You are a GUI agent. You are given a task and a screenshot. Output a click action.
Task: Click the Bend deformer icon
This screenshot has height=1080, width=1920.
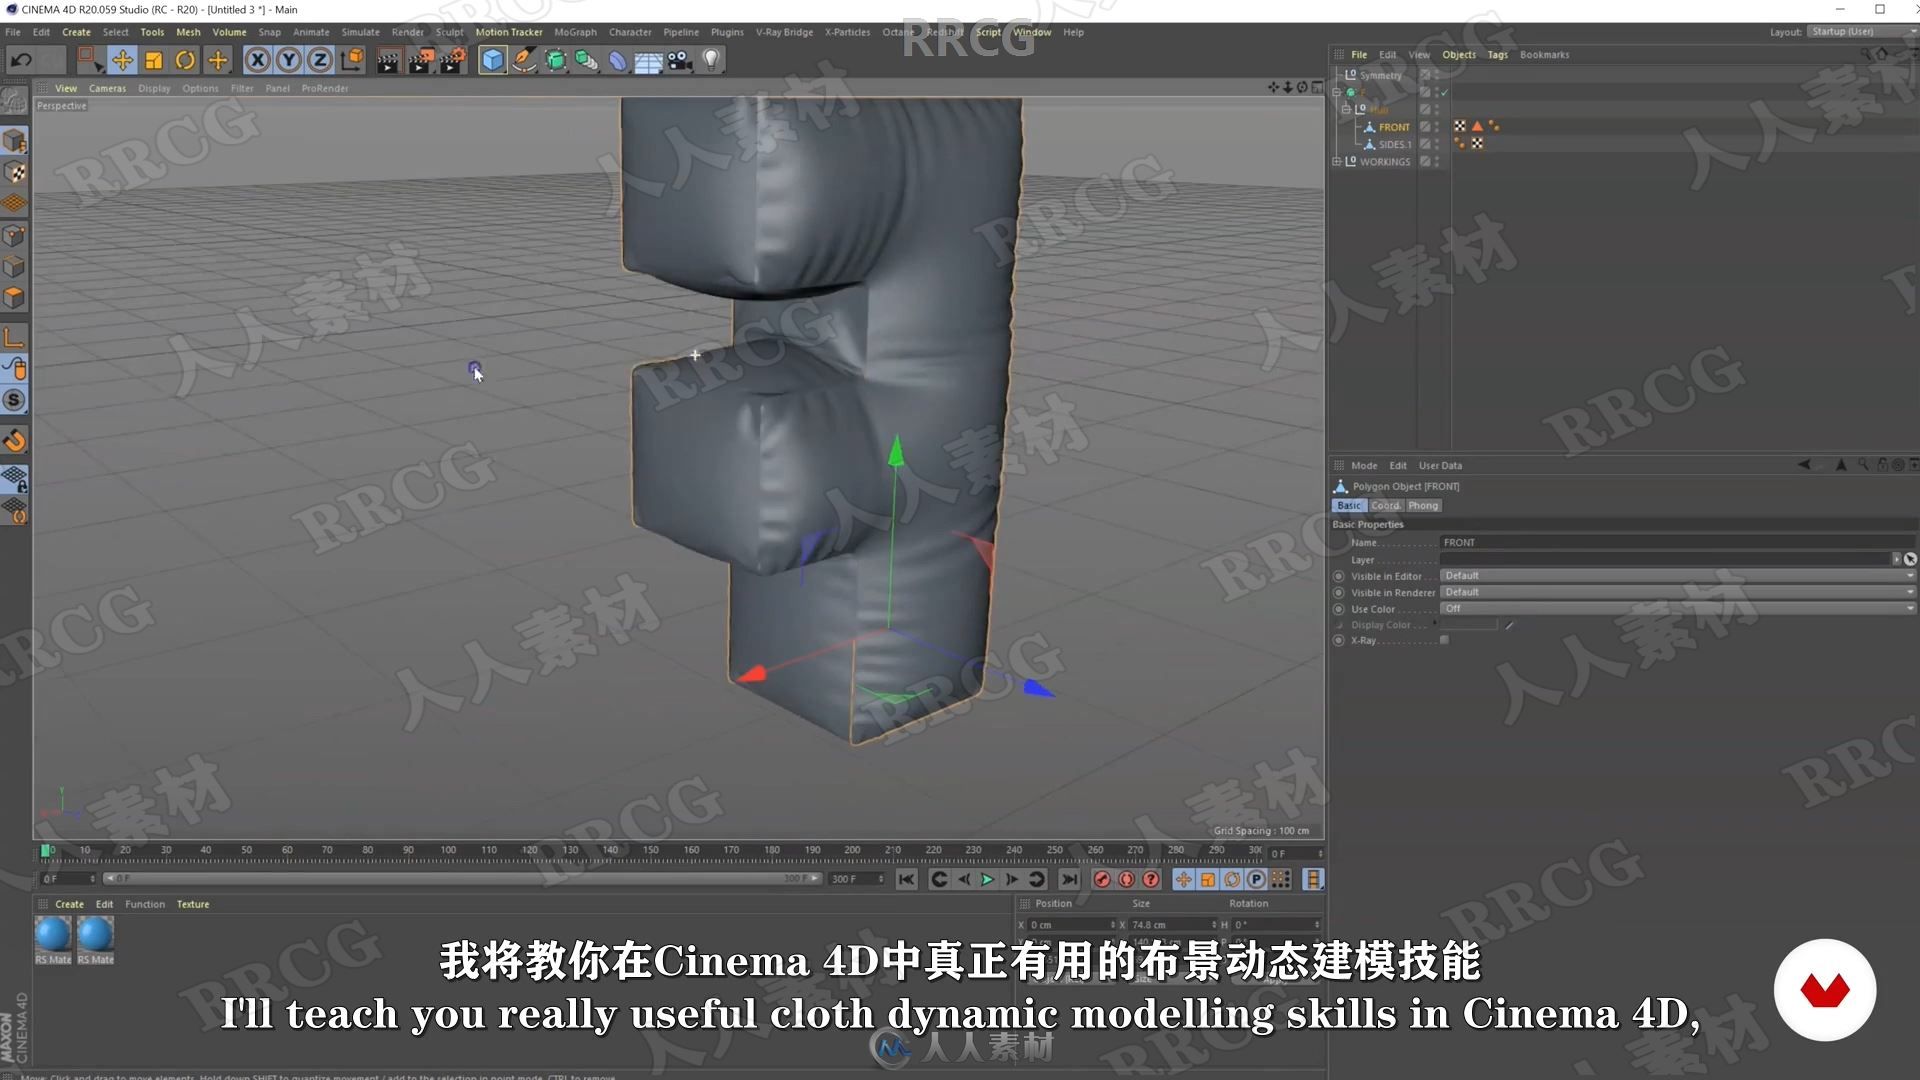(x=618, y=61)
